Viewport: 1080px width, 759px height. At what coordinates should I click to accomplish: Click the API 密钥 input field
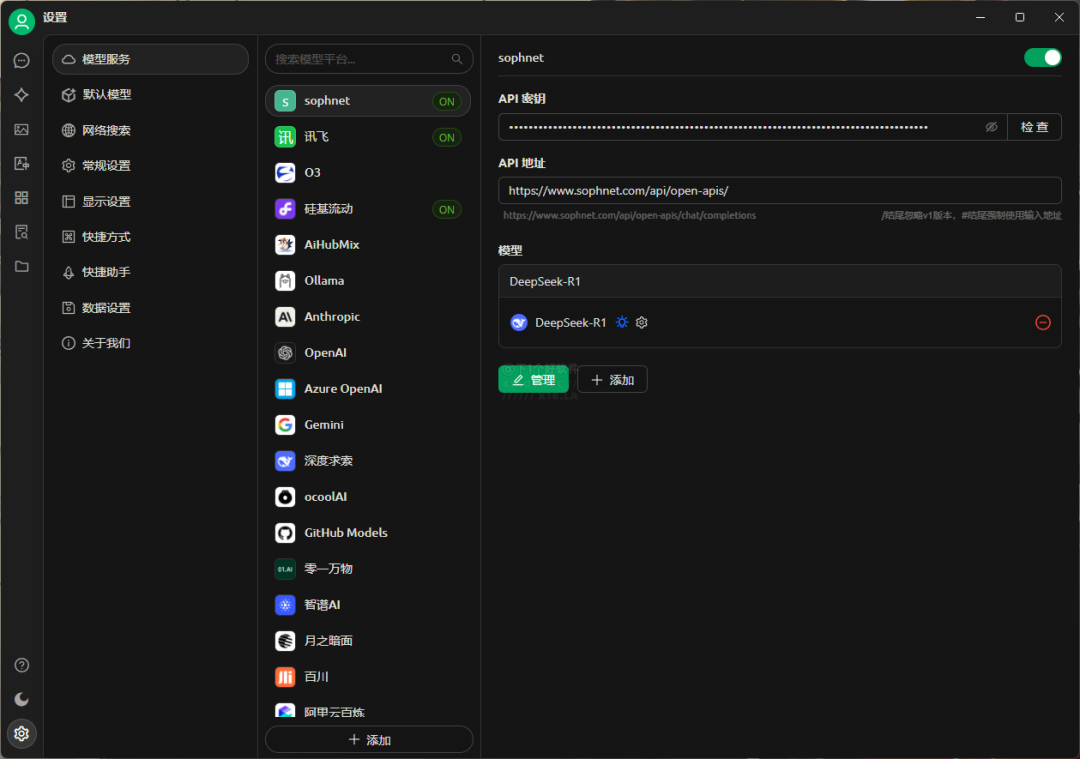752,127
